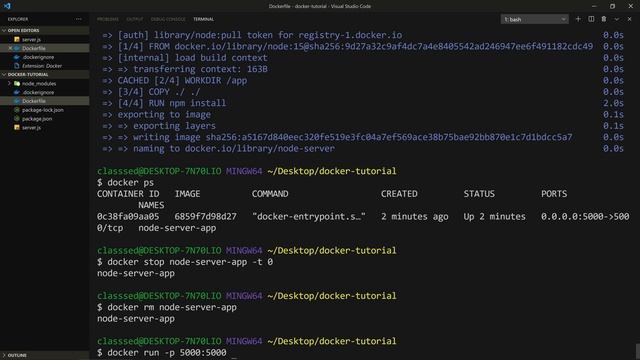The image size is (640, 360).
Task: Click the VS Code logo icon
Action: tap(7, 6)
